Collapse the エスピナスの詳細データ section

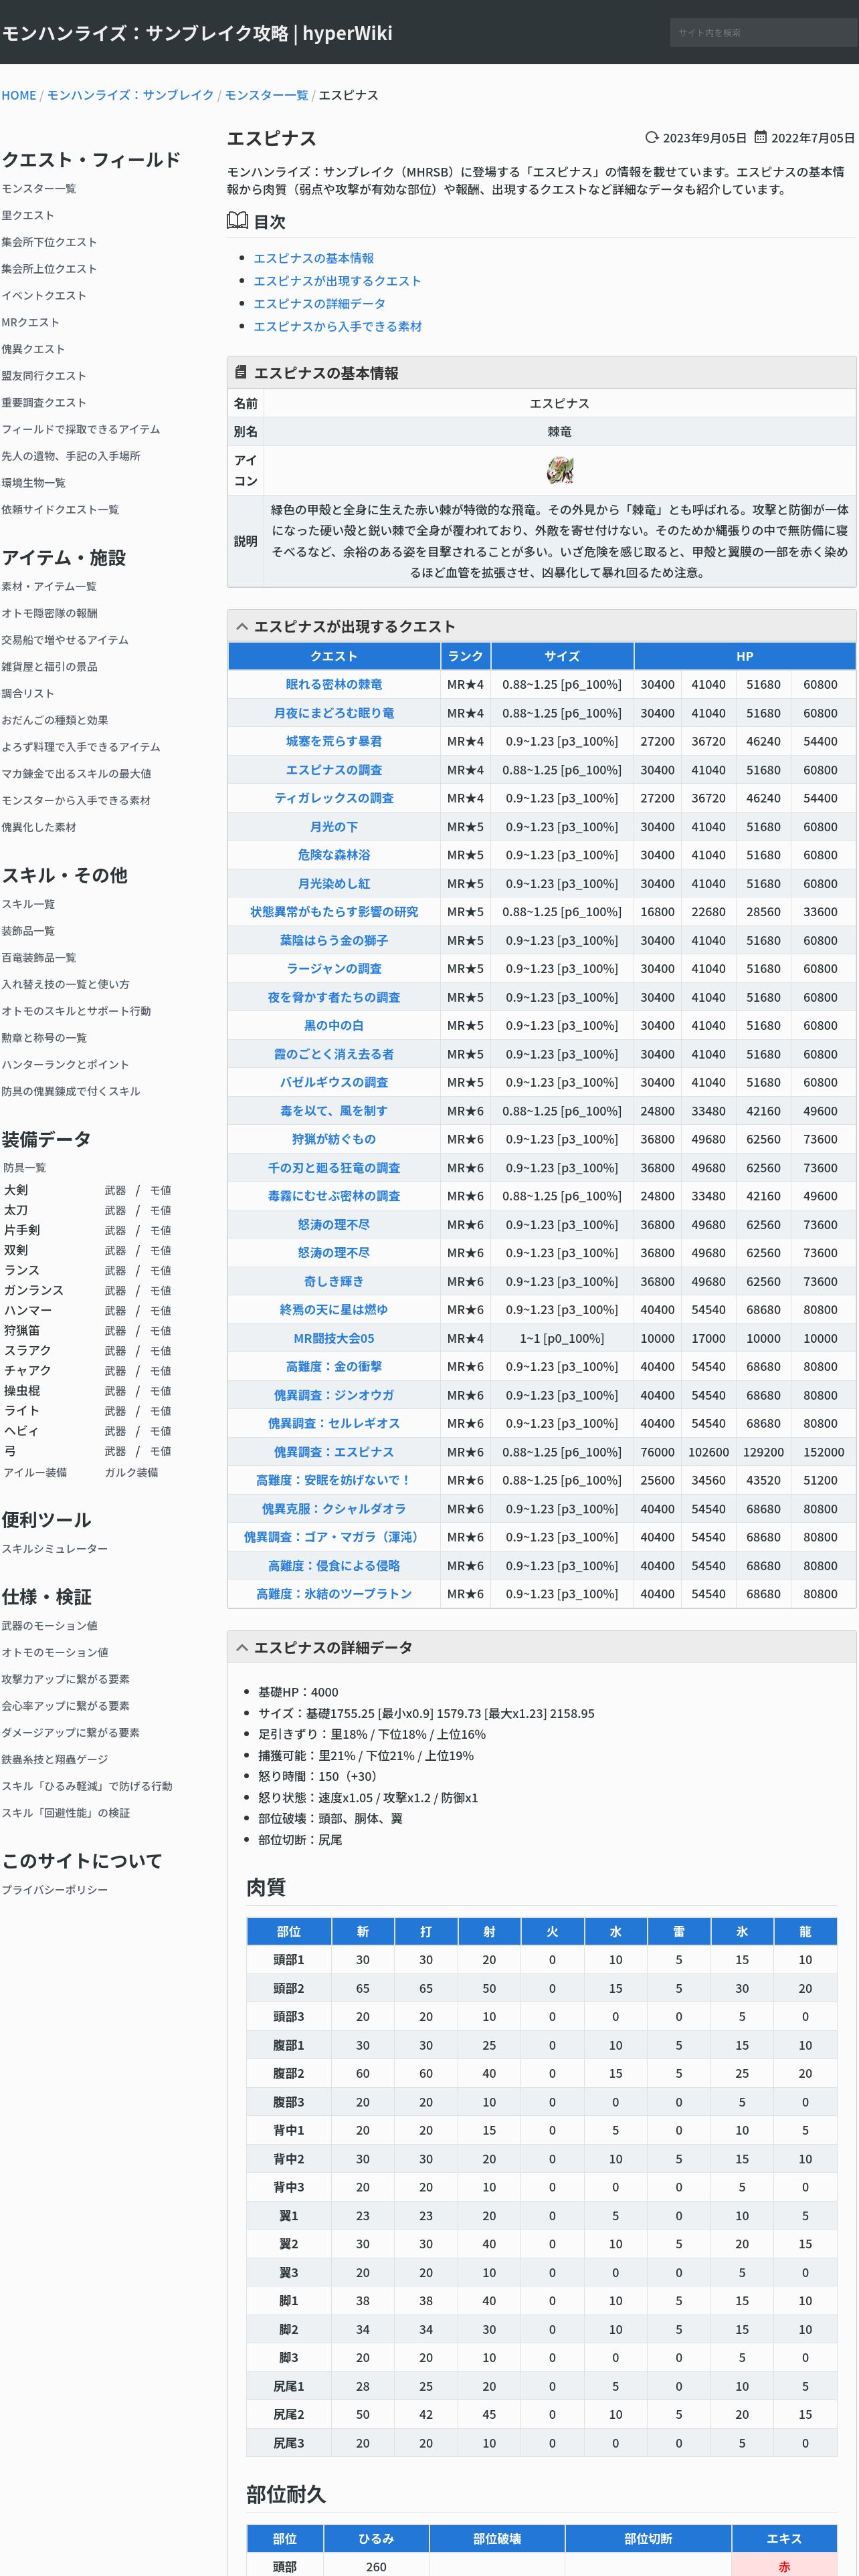click(x=242, y=1647)
